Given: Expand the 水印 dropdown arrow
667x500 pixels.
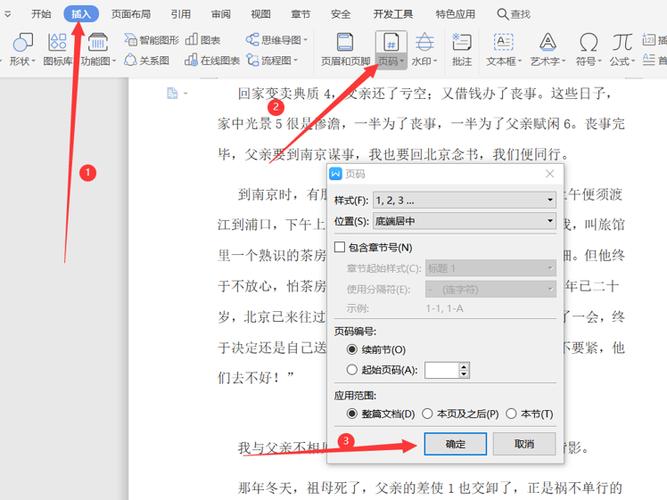Looking at the screenshot, I should (435, 62).
